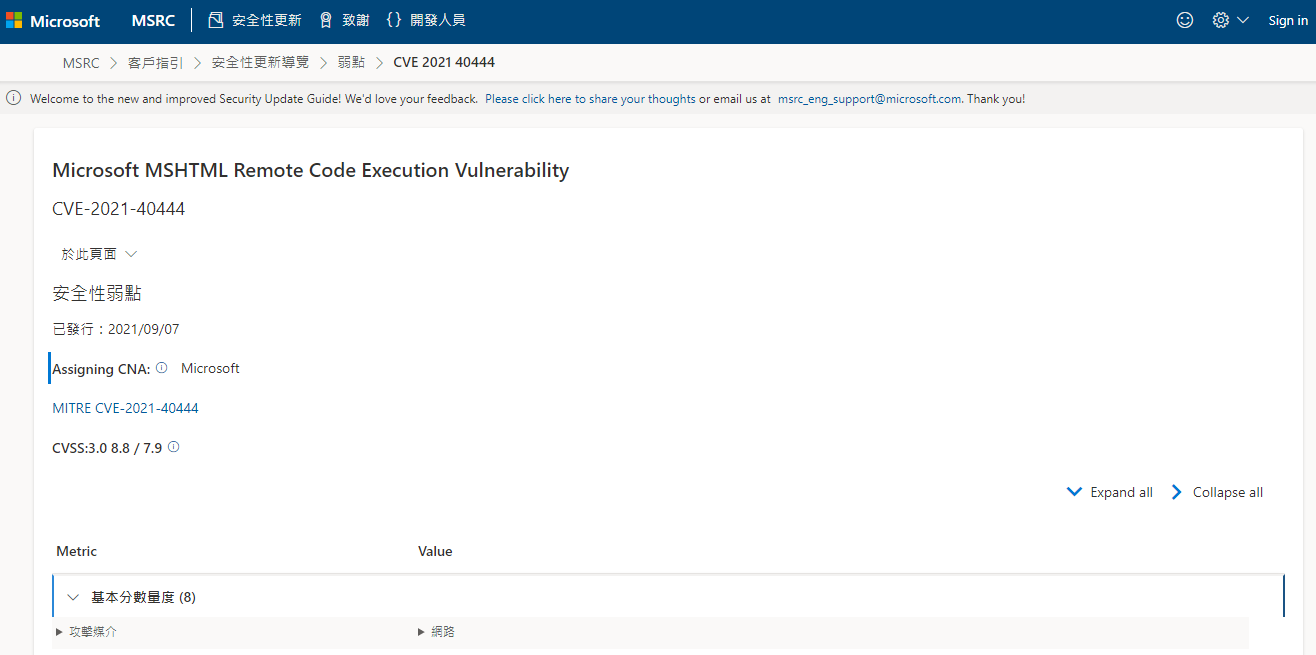Go to the 客戶指引 breadcrumb

(155, 62)
